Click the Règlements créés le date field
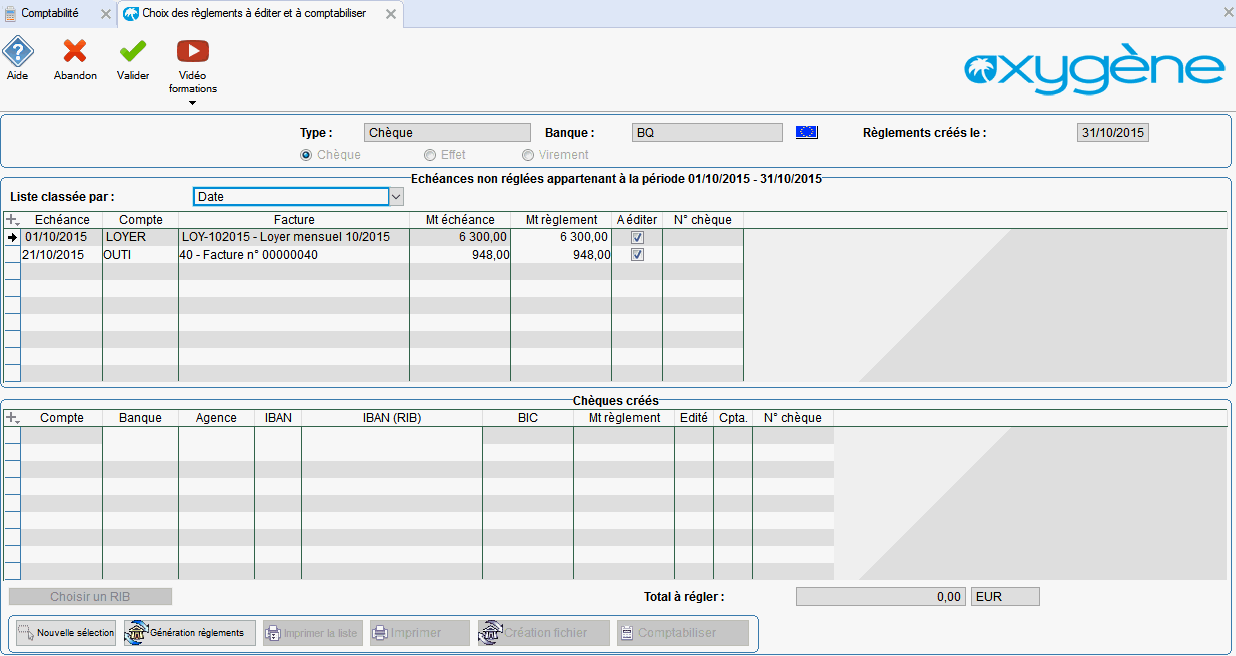The width and height of the screenshot is (1236, 656). click(x=1114, y=132)
